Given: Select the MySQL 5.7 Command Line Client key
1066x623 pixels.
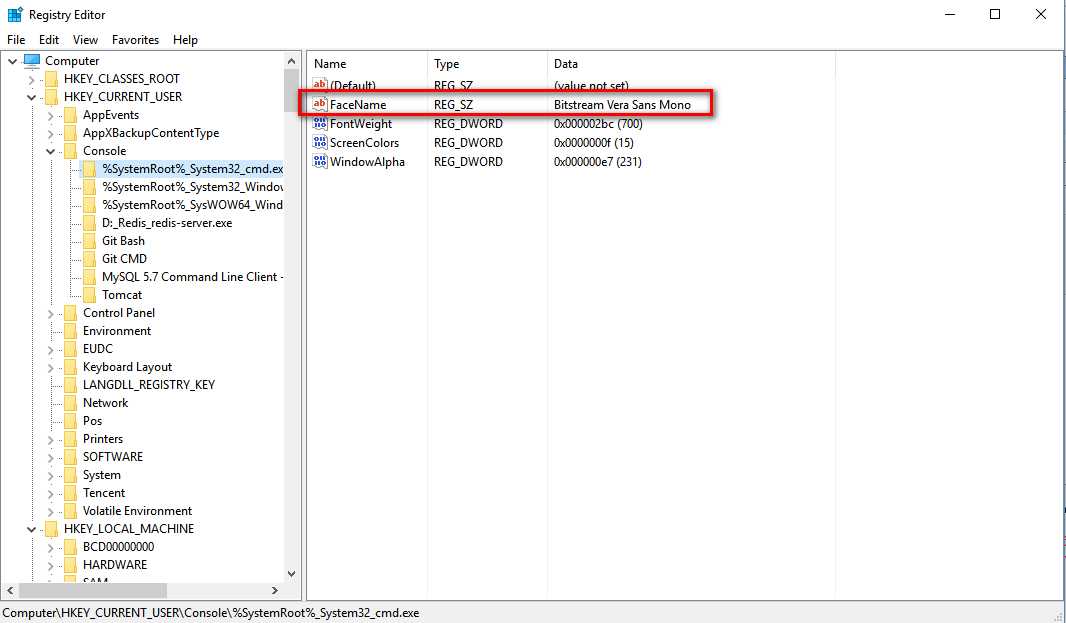Looking at the screenshot, I should click(192, 277).
